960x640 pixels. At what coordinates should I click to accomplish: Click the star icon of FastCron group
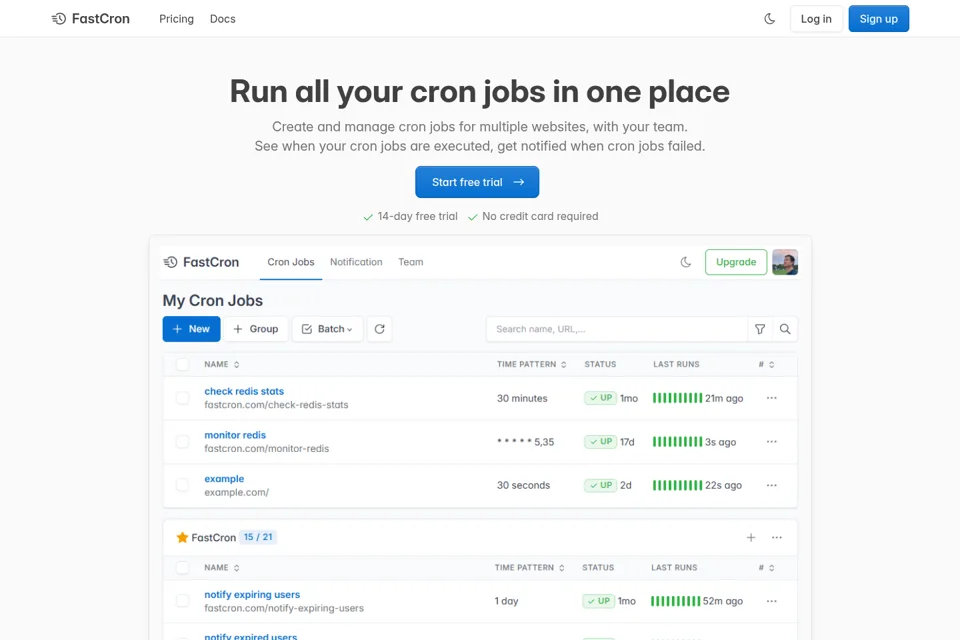click(182, 537)
